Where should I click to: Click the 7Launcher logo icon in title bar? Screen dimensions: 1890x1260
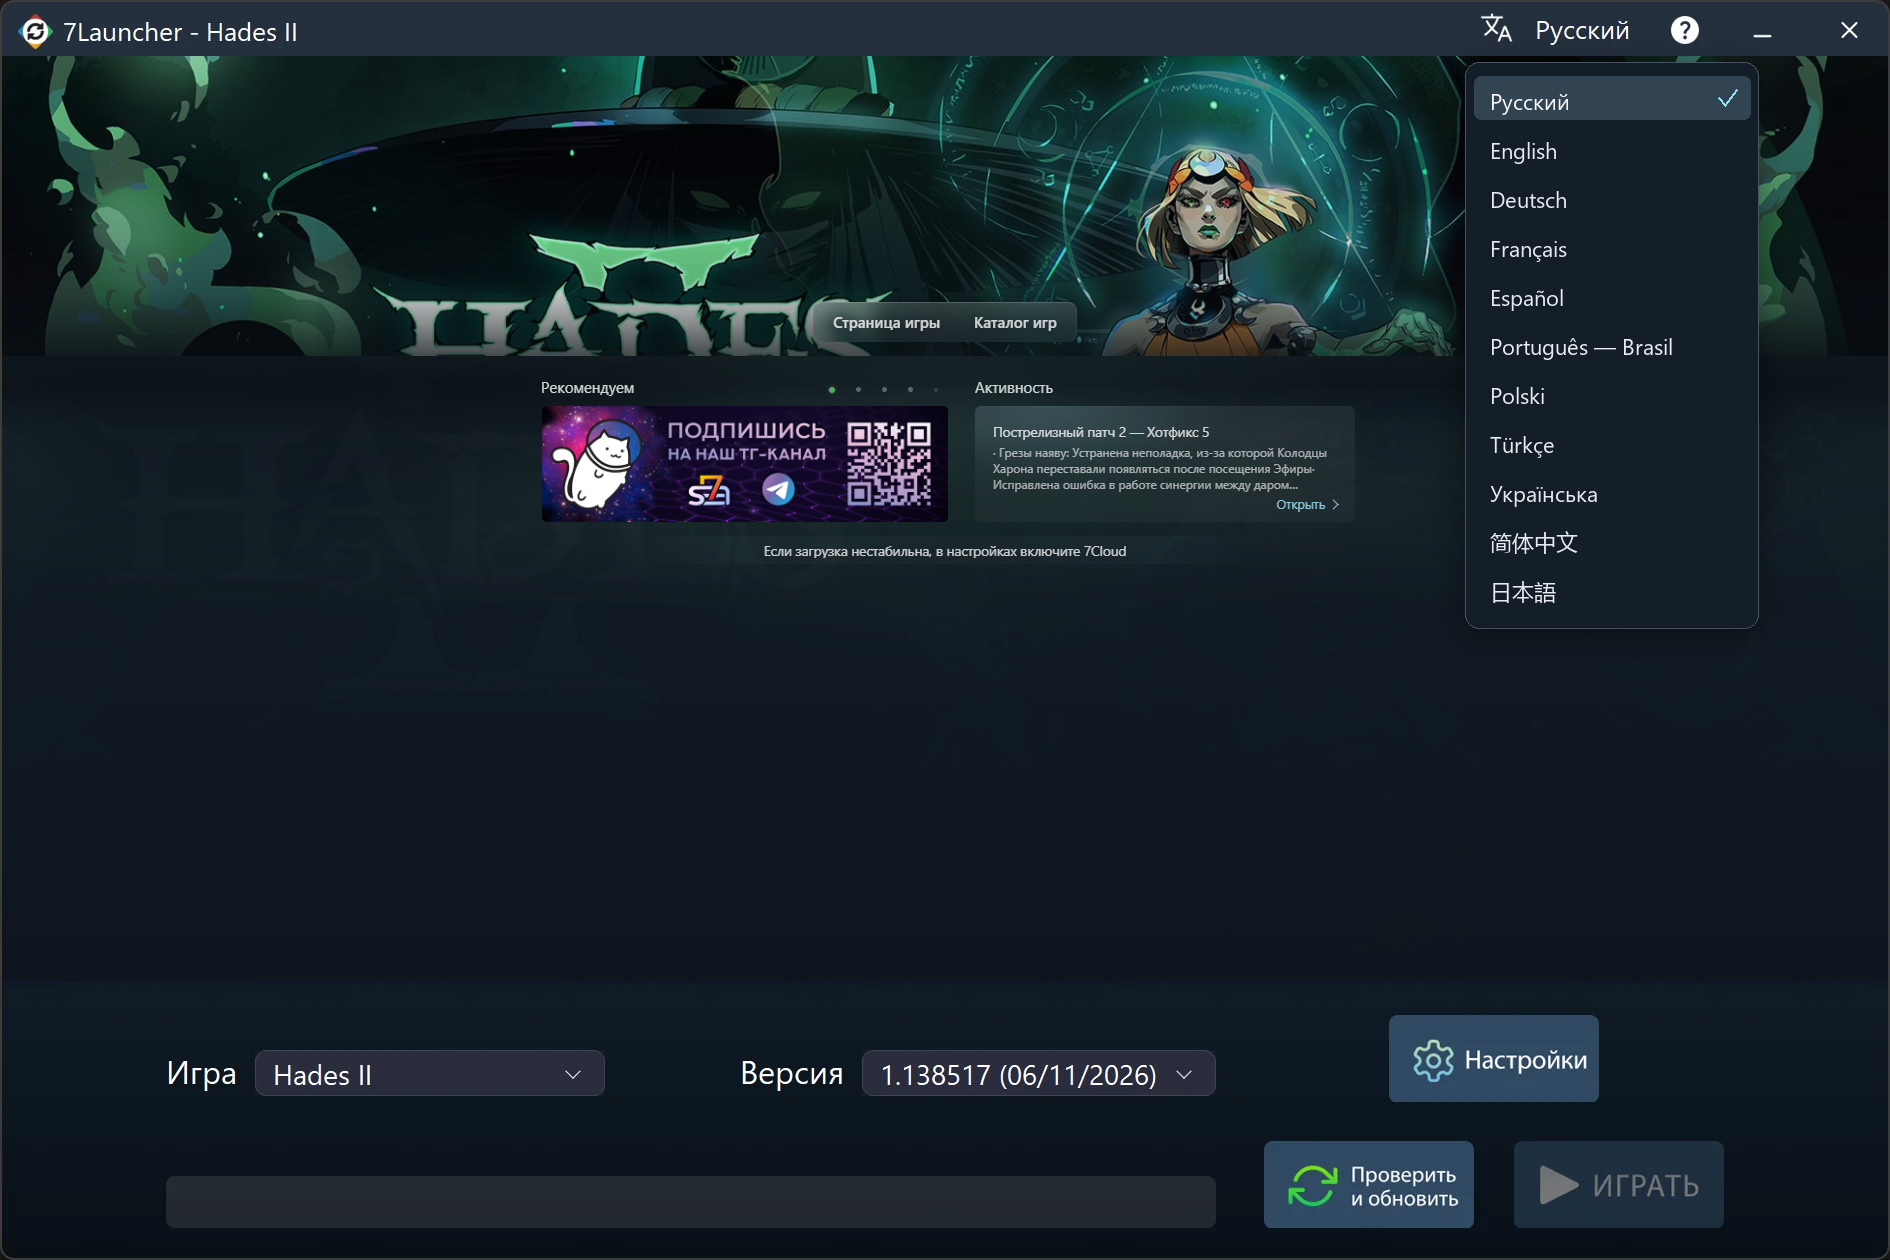click(35, 32)
